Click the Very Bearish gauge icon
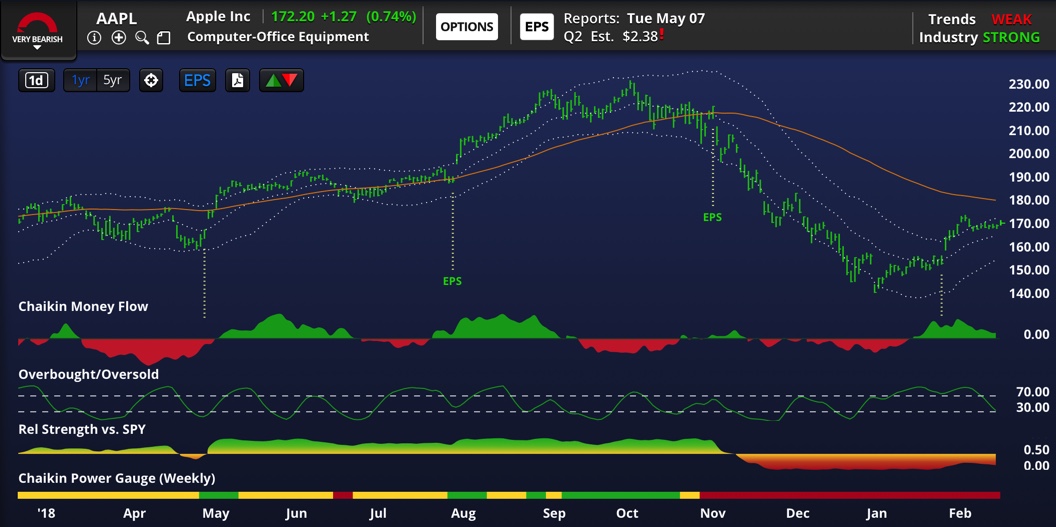The width and height of the screenshot is (1056, 527). coord(37,23)
